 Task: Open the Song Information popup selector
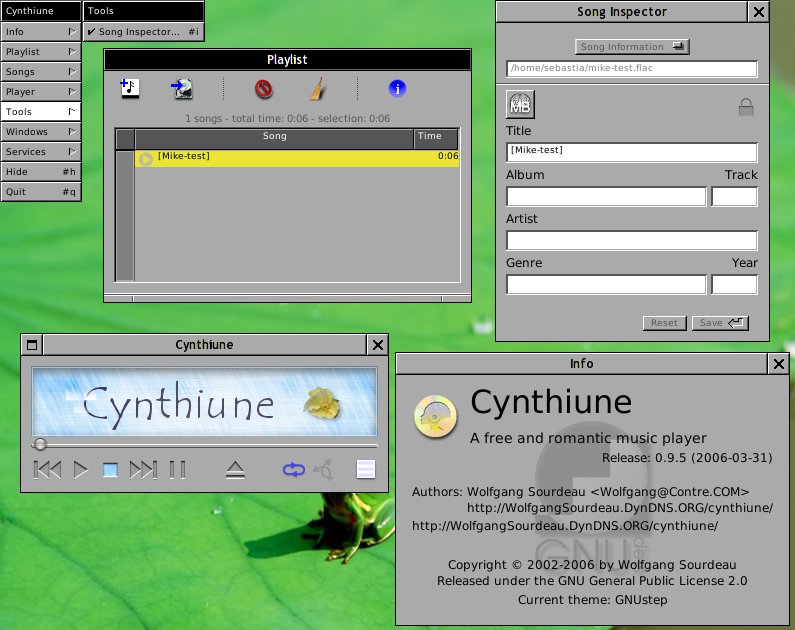click(632, 47)
